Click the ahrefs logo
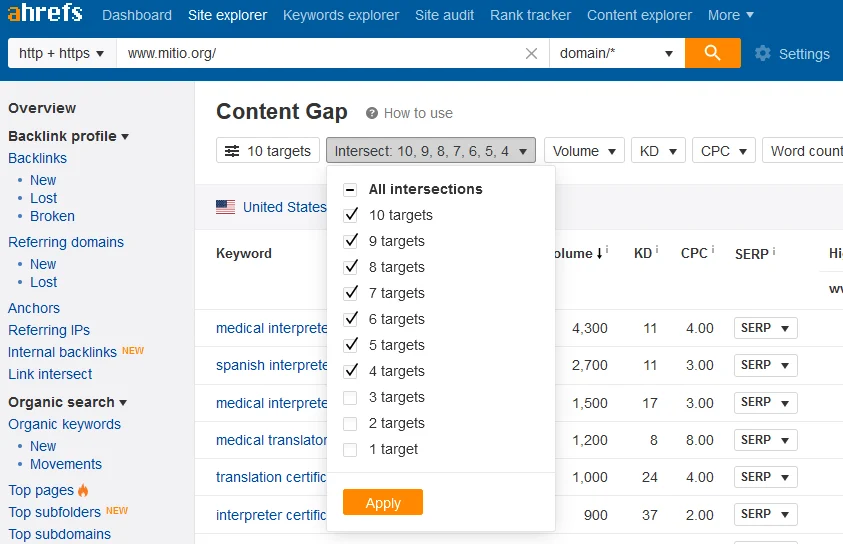 click(x=45, y=13)
